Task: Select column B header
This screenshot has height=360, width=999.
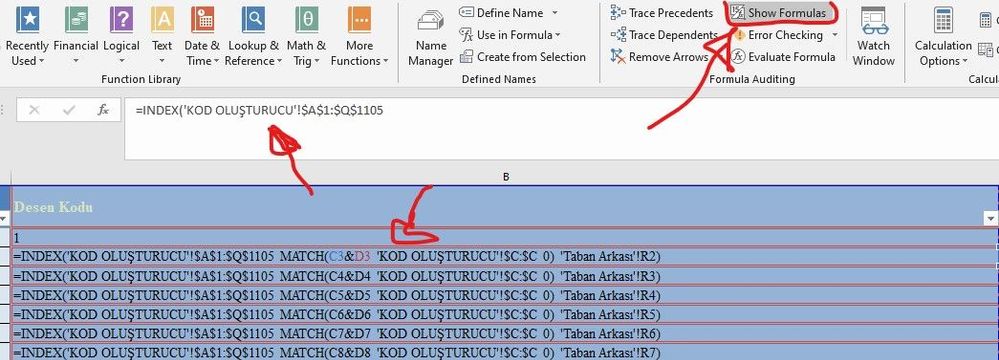Action: click(505, 177)
